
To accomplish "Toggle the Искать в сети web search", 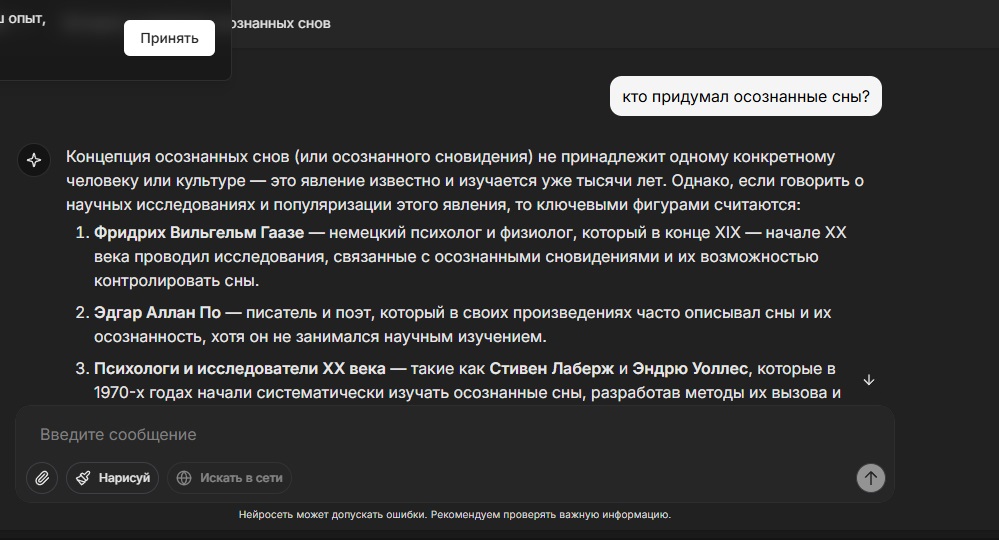I will (229, 478).
